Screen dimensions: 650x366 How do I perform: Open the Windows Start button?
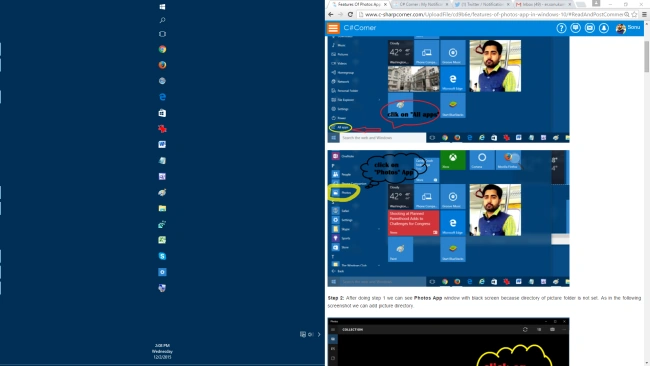tap(162, 7)
